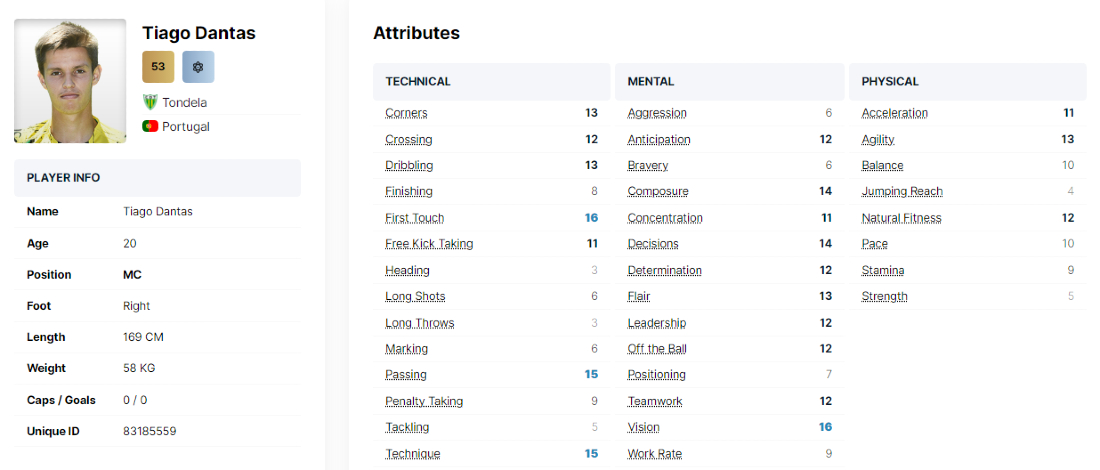1100x470 pixels.
Task: Open the Natural Fitness attribute
Action: [901, 218]
